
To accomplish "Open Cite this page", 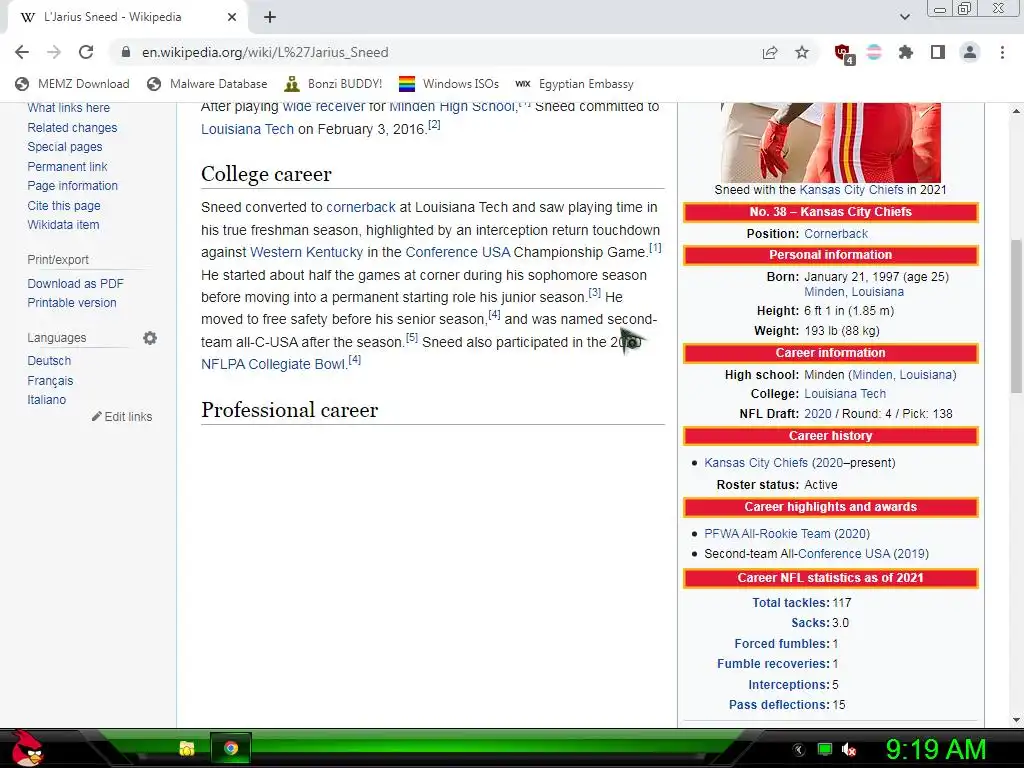I will pyautogui.click(x=64, y=205).
